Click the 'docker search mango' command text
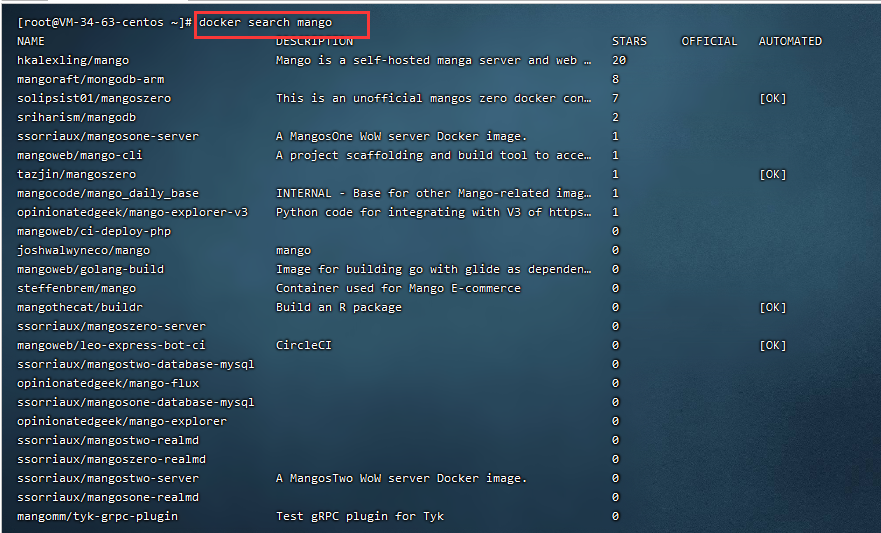This screenshot has width=881, height=533. (x=265, y=22)
